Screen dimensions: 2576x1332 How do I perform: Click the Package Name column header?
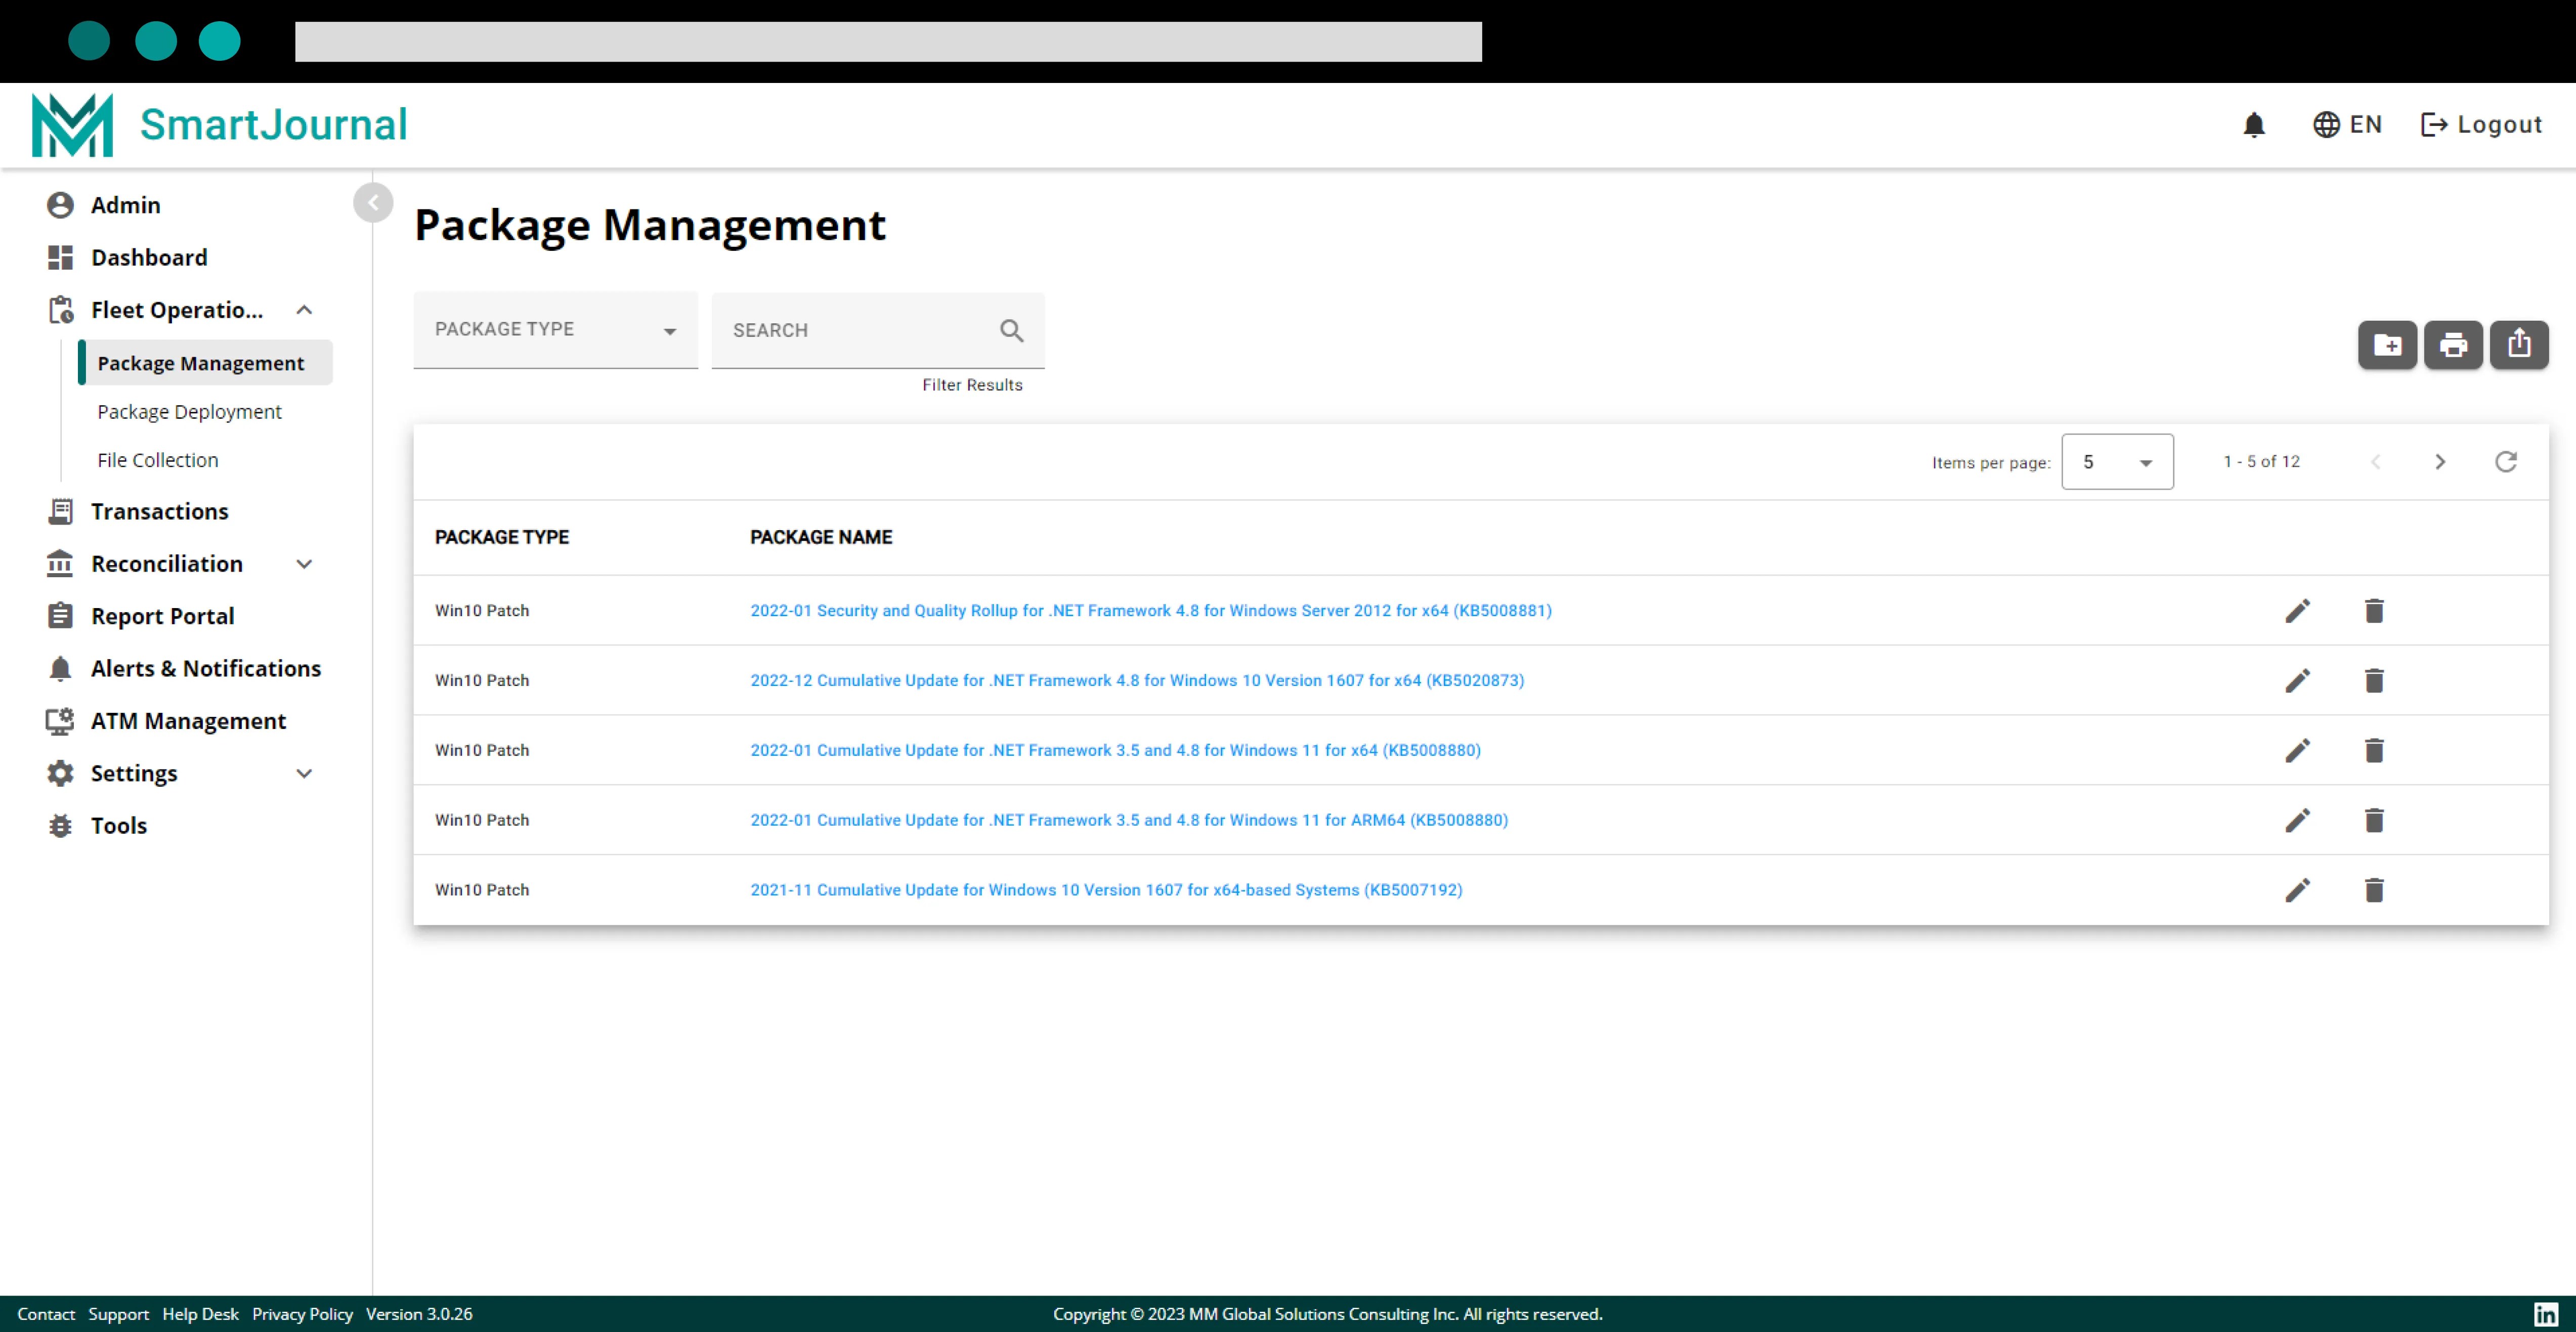coord(821,537)
